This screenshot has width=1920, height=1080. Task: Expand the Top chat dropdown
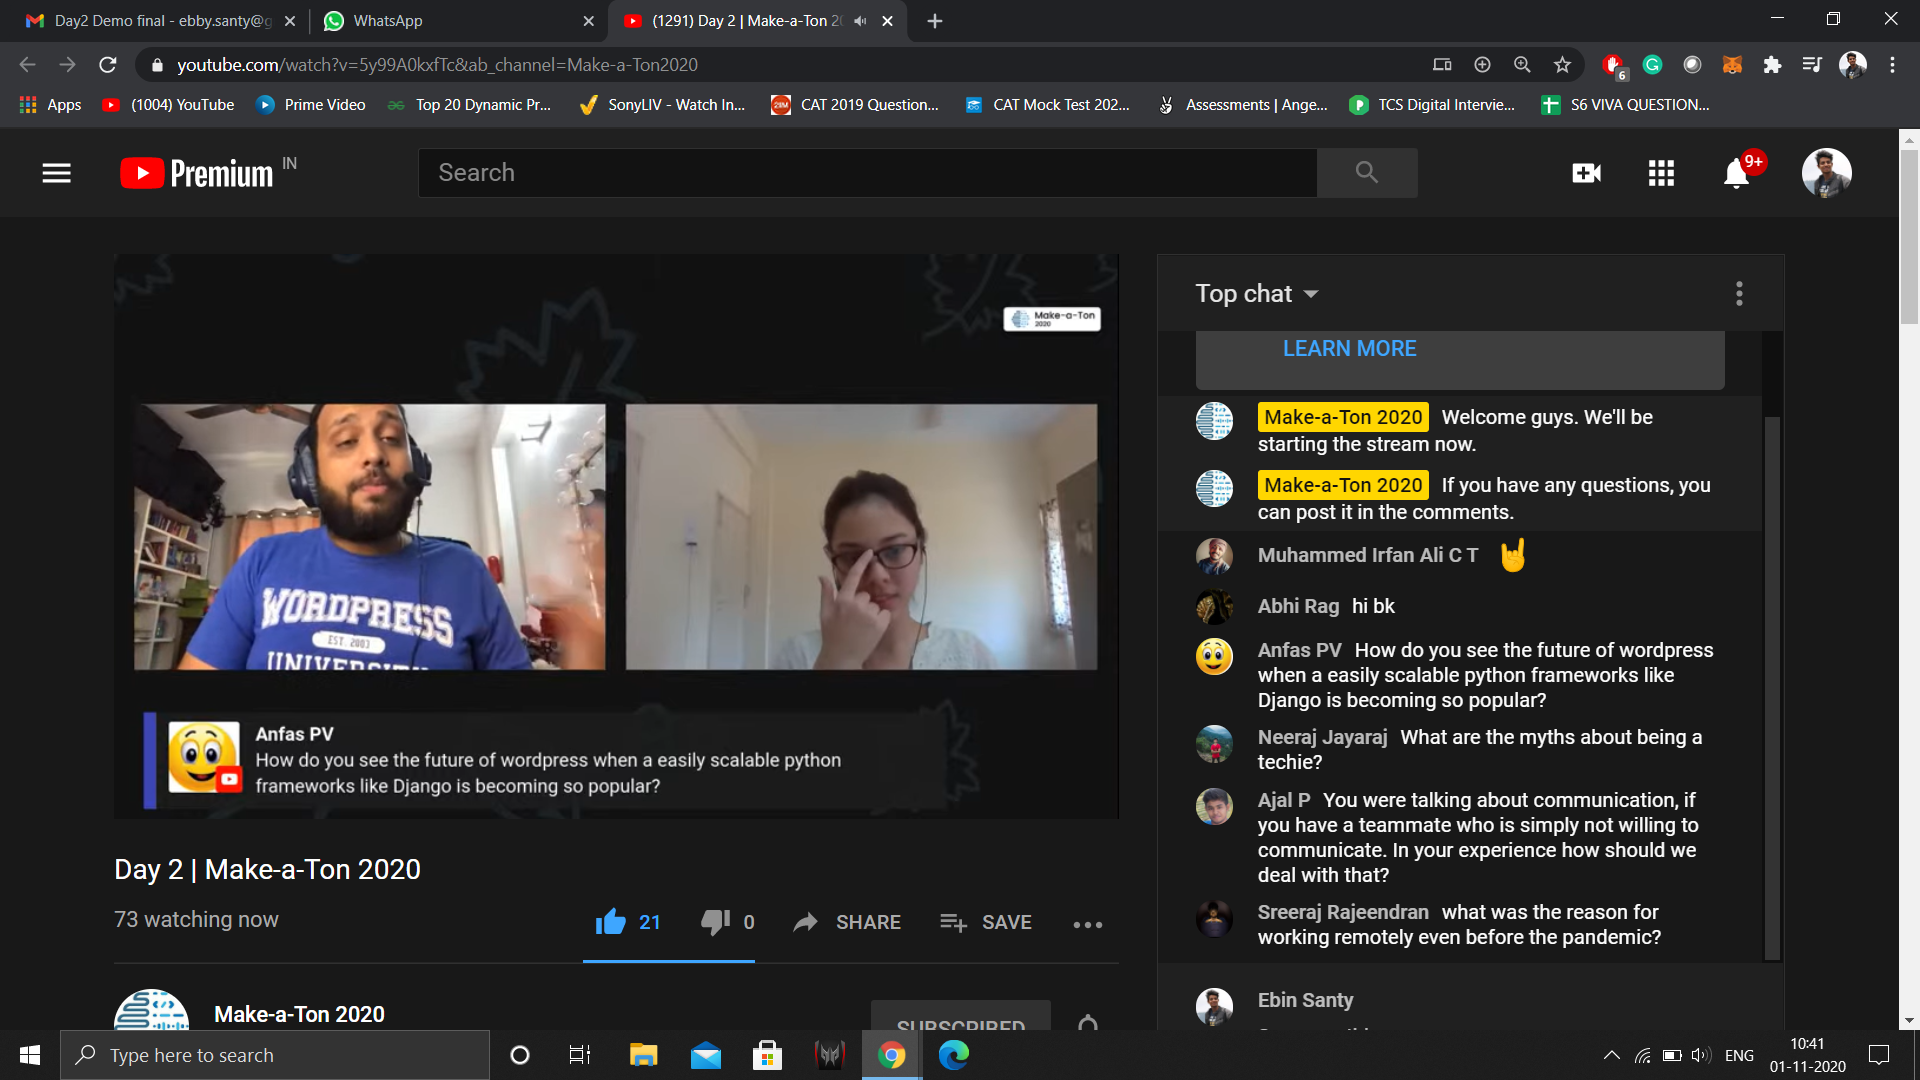click(1257, 293)
